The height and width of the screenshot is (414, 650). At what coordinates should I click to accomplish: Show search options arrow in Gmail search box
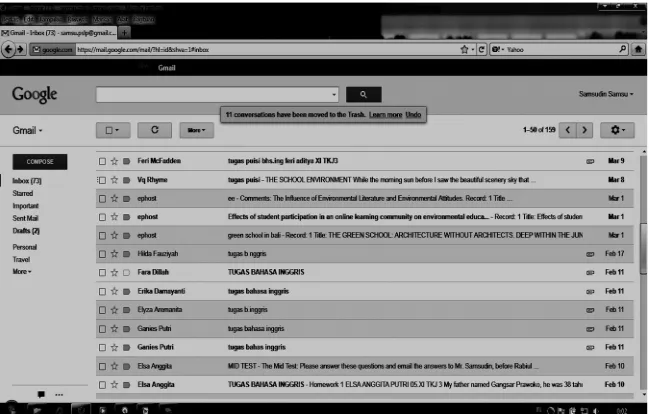tap(334, 94)
